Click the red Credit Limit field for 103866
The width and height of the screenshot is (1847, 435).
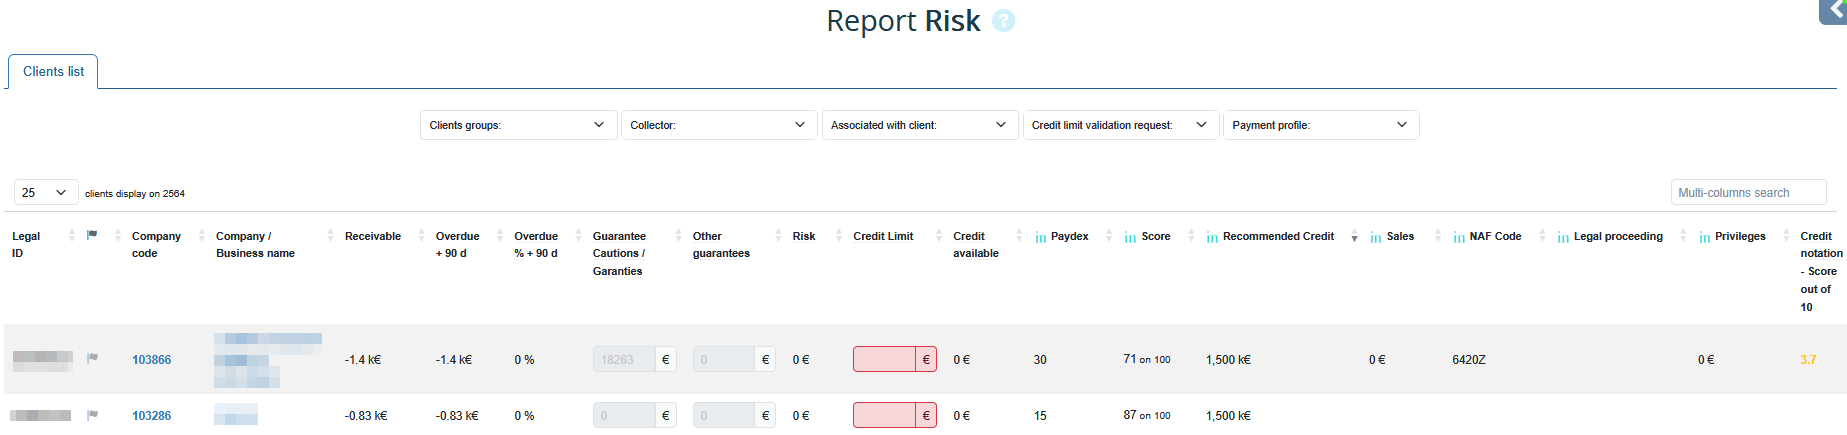tap(884, 359)
